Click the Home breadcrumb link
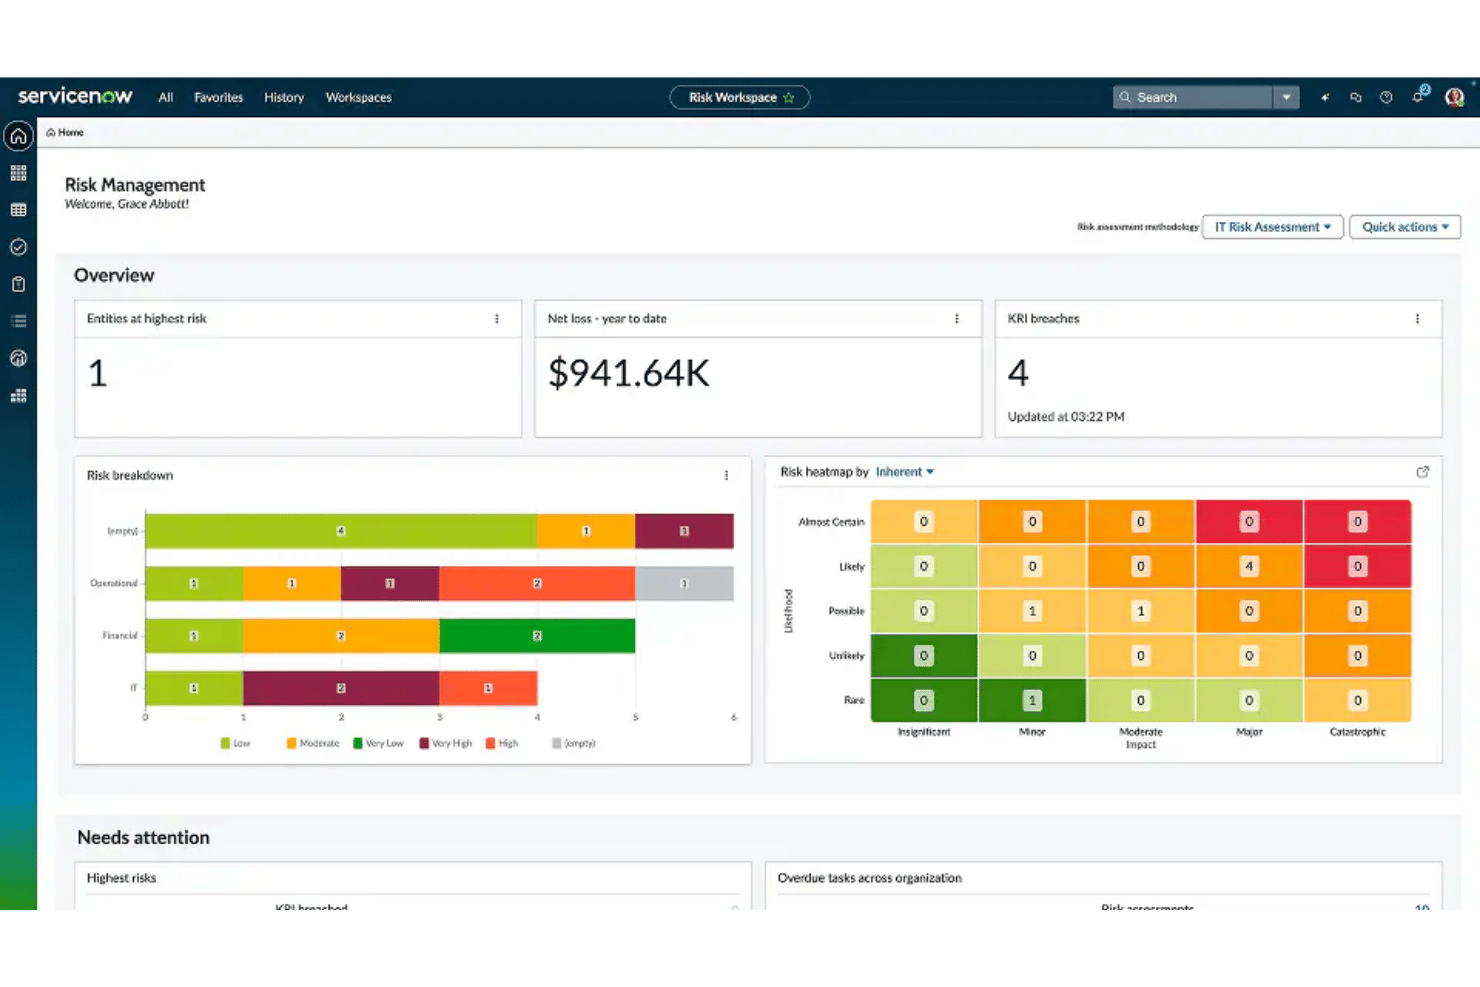This screenshot has width=1480, height=987. (x=65, y=132)
